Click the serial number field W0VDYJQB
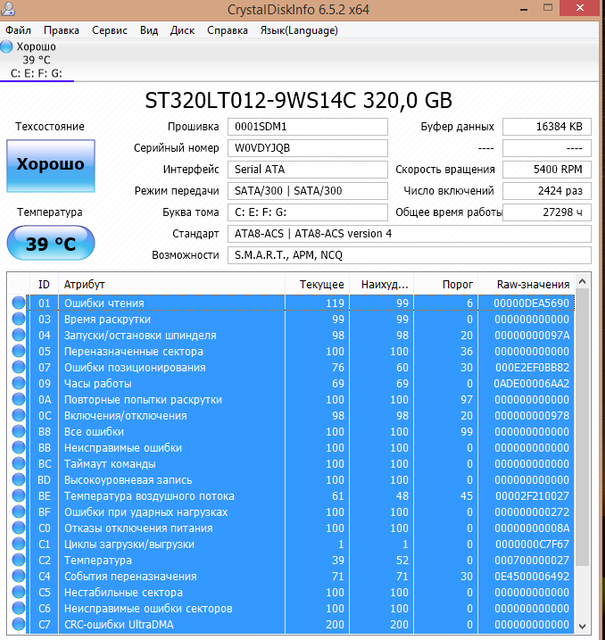This screenshot has height=640, width=605. (307, 148)
